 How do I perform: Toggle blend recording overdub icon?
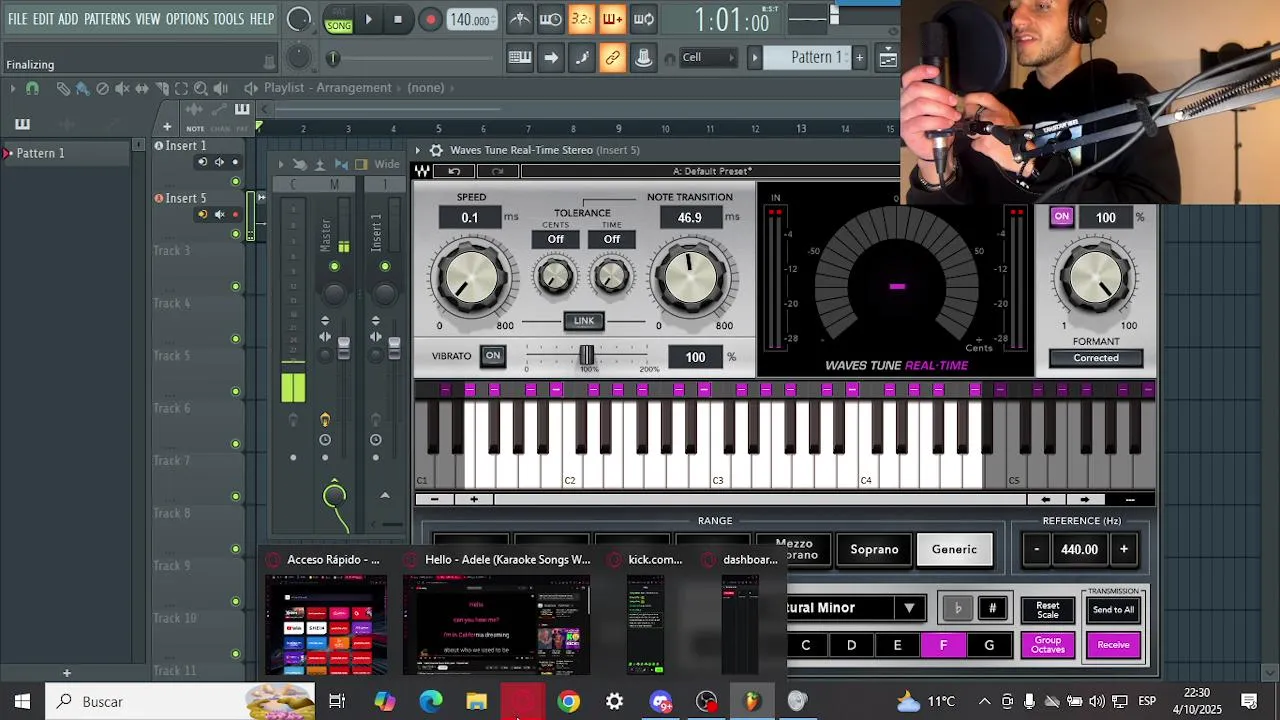coord(612,19)
